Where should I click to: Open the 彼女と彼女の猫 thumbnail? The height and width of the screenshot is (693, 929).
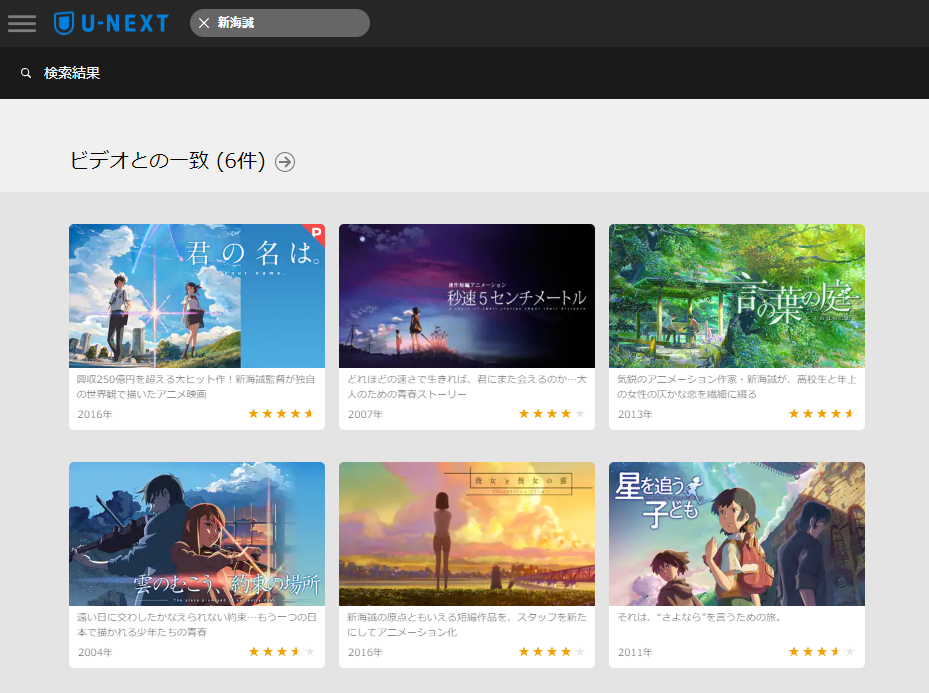point(467,534)
